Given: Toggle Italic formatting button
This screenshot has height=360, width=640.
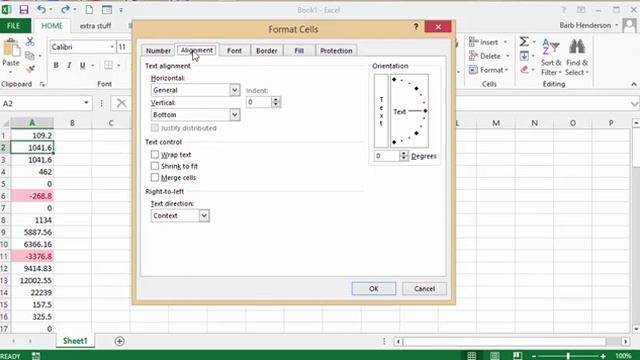Looking at the screenshot, I should 69,65.
